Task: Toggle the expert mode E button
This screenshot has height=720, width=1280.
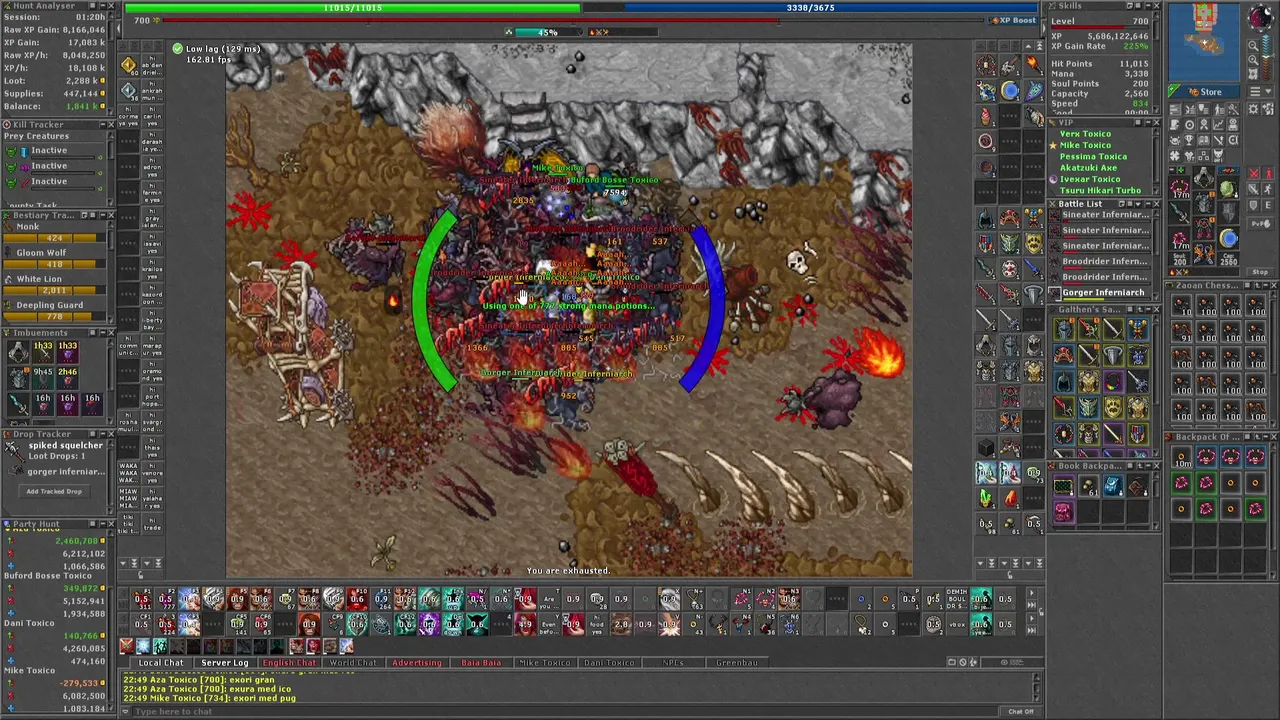Action: [x=1268, y=205]
